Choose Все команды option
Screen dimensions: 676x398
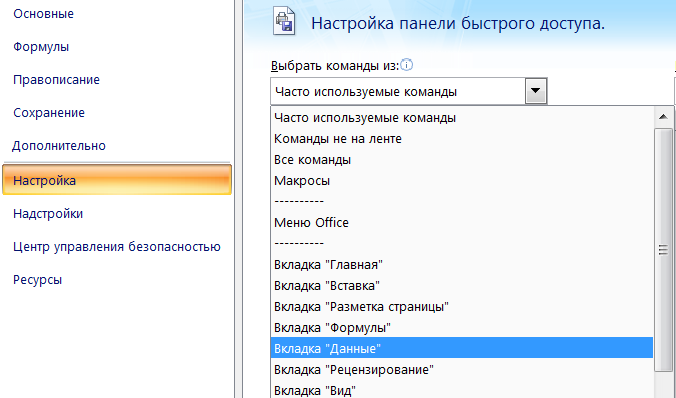462,160
